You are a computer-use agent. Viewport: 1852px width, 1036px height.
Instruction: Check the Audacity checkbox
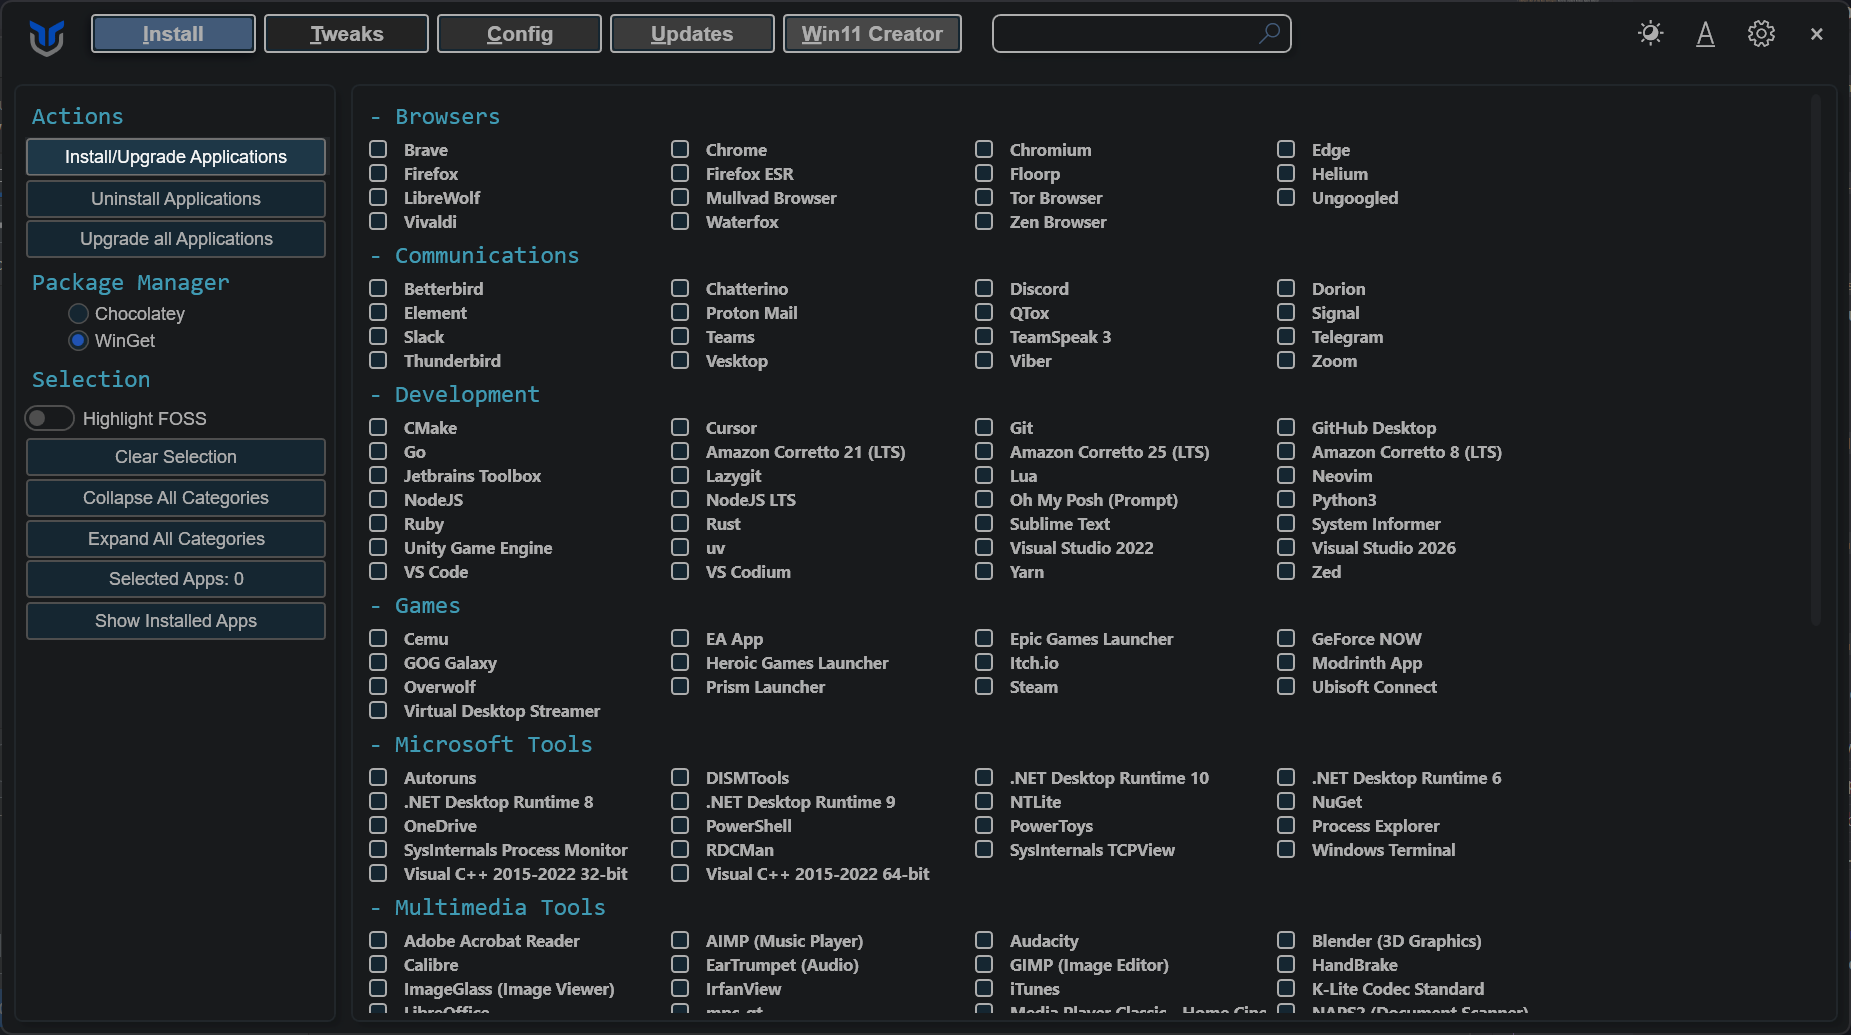click(984, 940)
